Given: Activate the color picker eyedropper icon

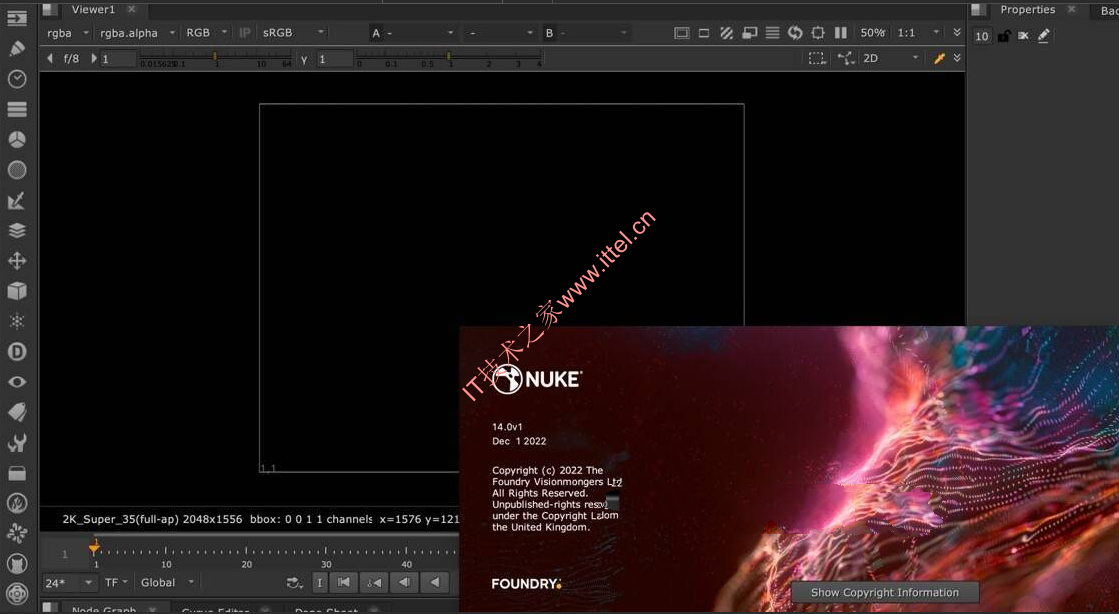Looking at the screenshot, I should click(939, 59).
